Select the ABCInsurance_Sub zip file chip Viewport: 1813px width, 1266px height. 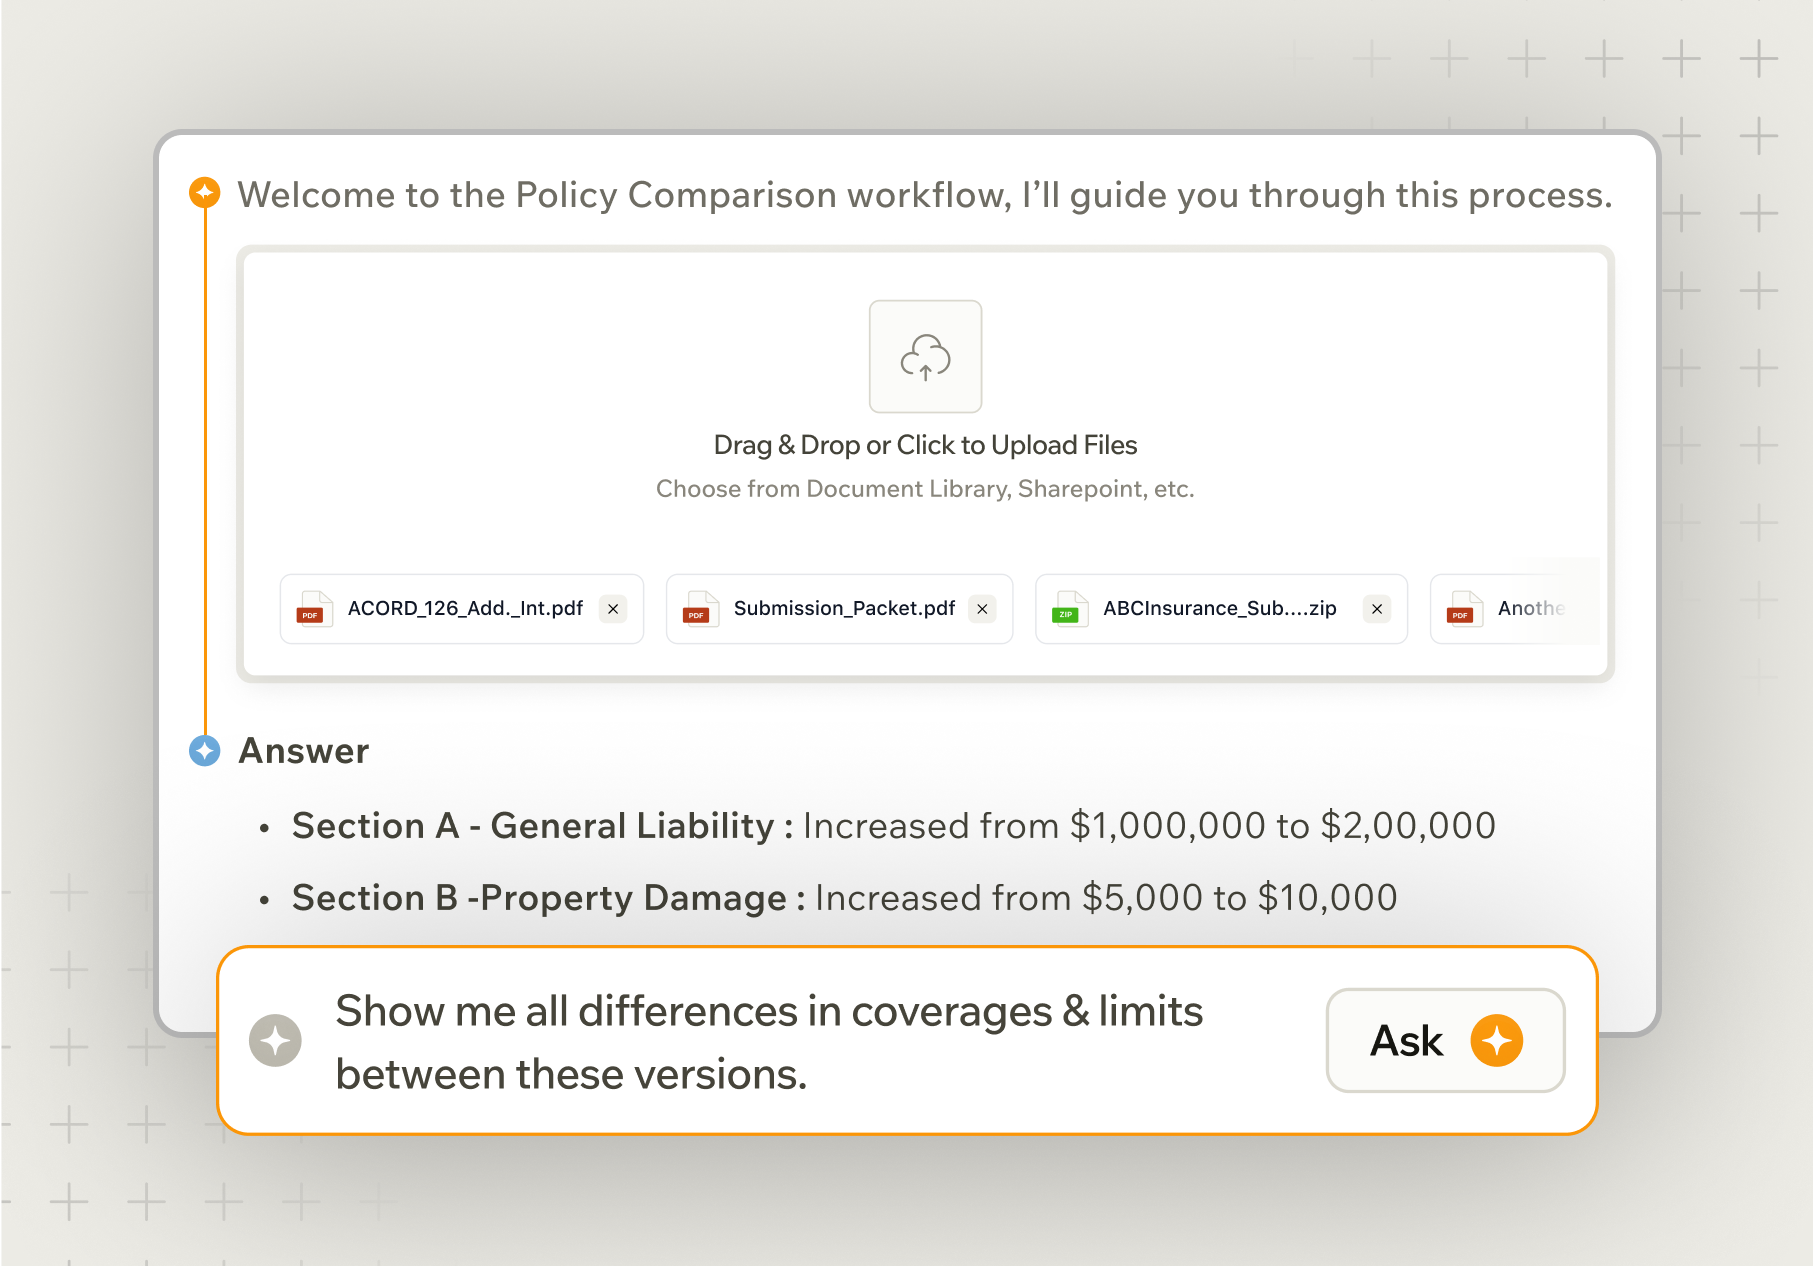[x=1219, y=609]
